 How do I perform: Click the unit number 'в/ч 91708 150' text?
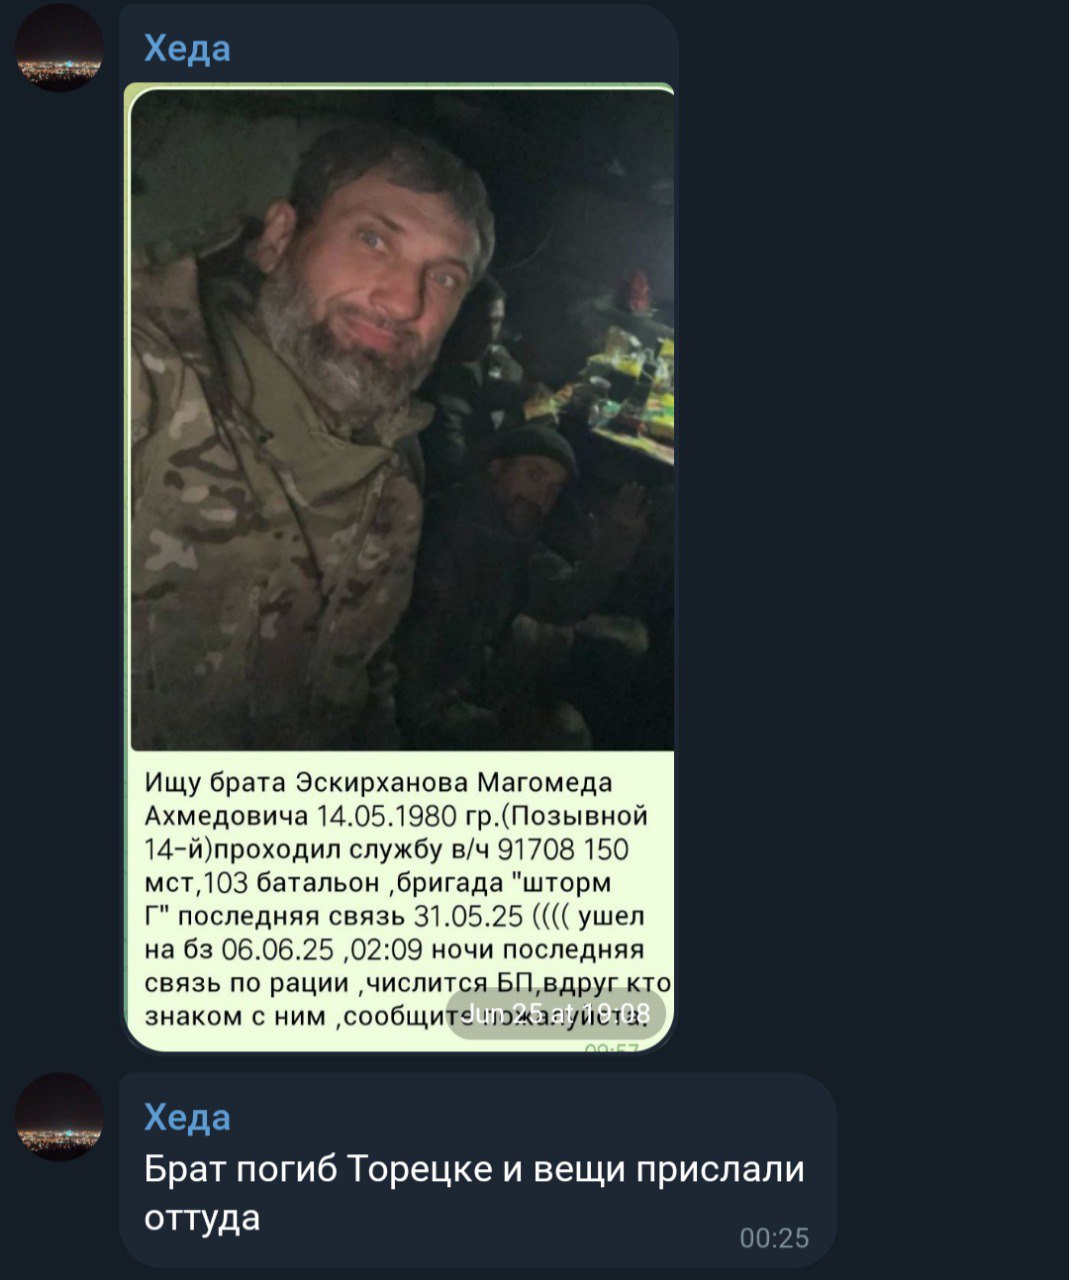pos(541,849)
